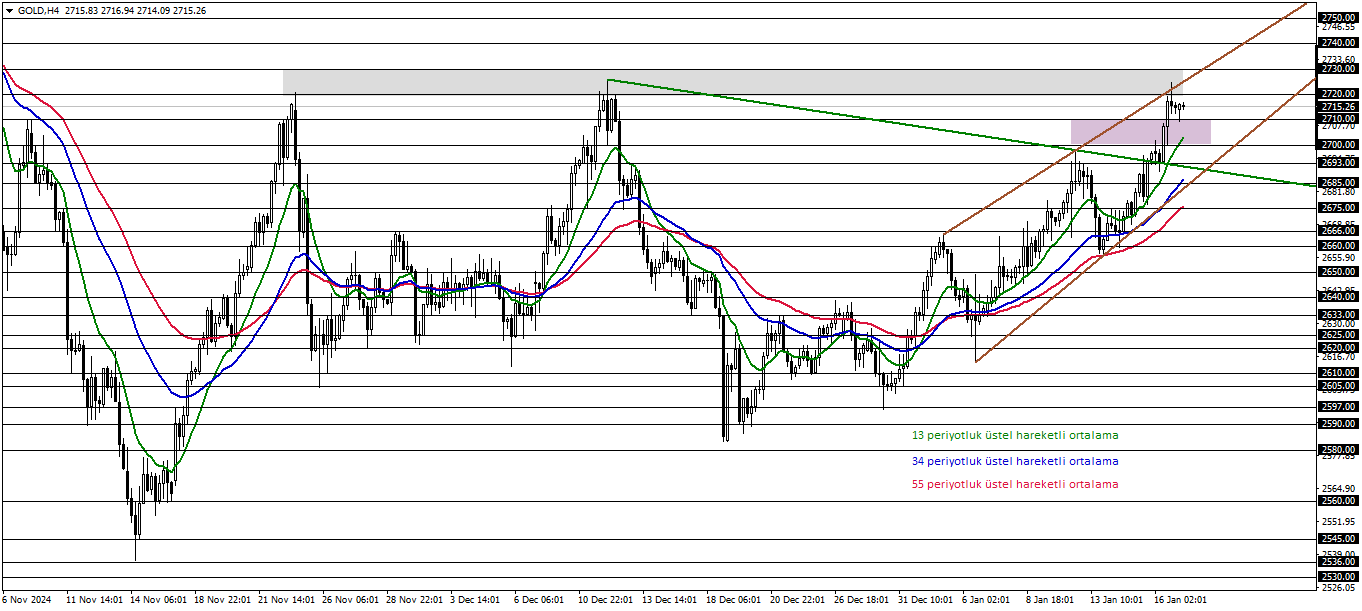
Task: Click the 2625.00 horizontal line price tag
Action: (x=1338, y=335)
